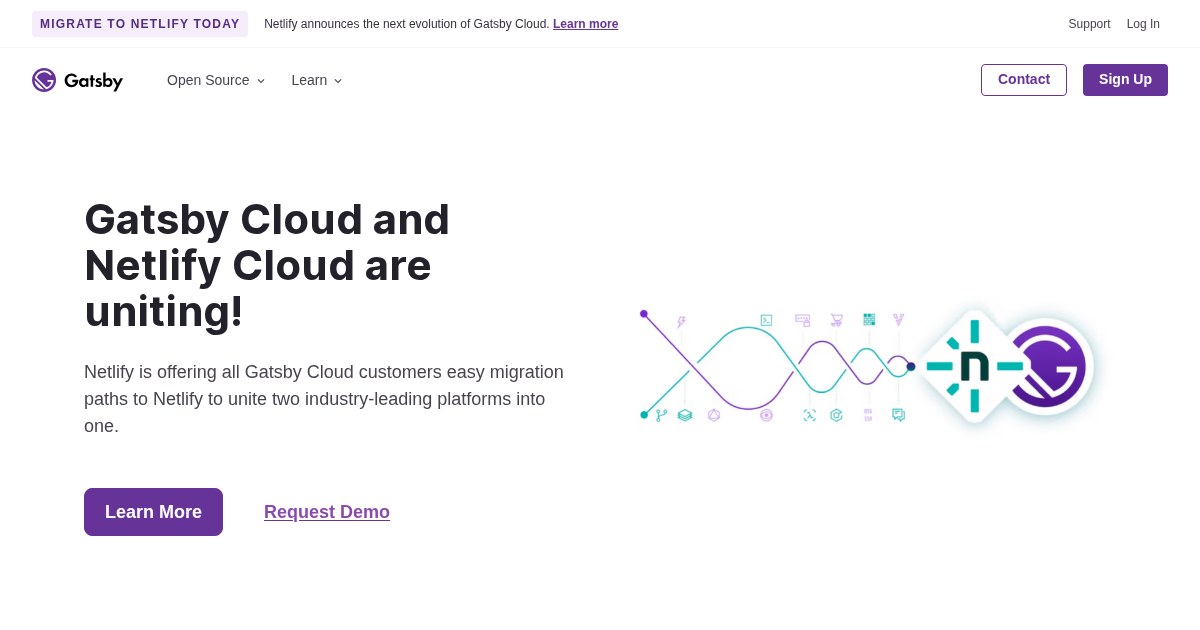Screen dimensions: 1200x630
Task: Click the lightning bolt icon in illustration
Action: point(681,322)
